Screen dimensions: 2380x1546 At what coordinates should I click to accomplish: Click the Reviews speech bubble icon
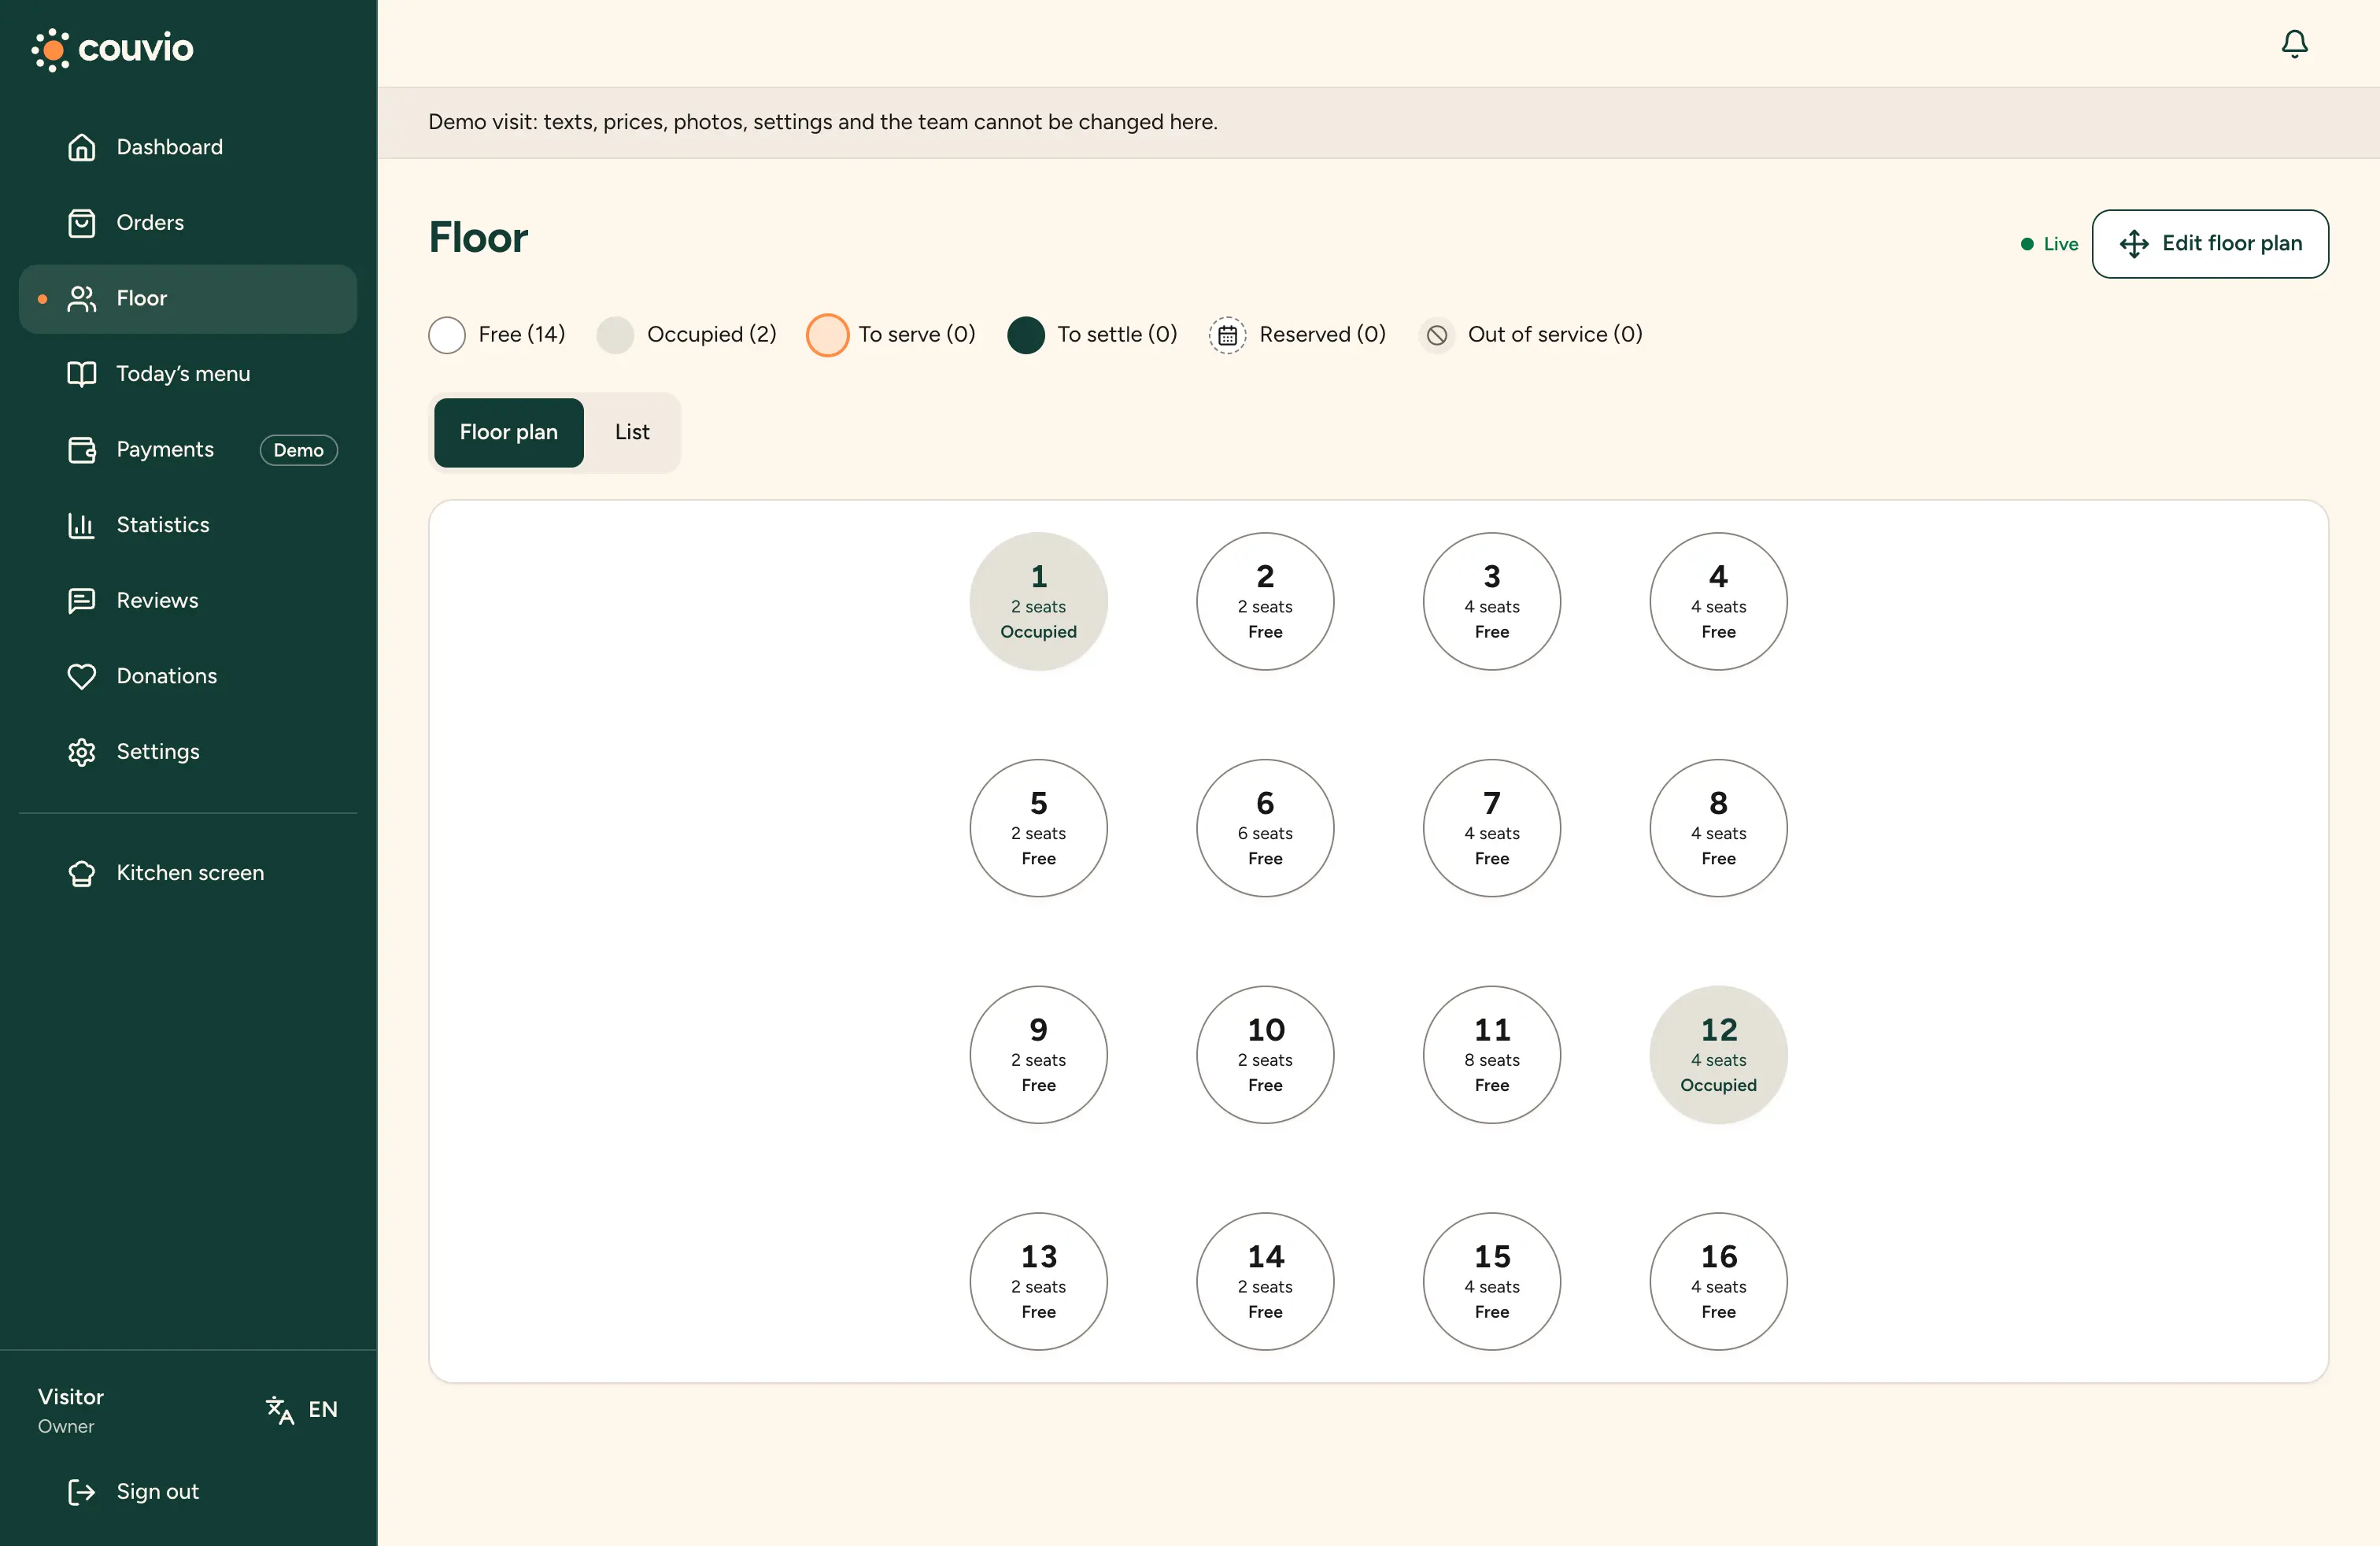click(81, 600)
